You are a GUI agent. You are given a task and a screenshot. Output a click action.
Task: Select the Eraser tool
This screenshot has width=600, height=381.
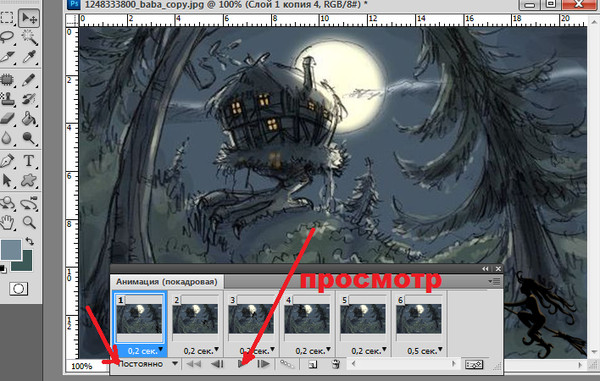tap(7, 119)
